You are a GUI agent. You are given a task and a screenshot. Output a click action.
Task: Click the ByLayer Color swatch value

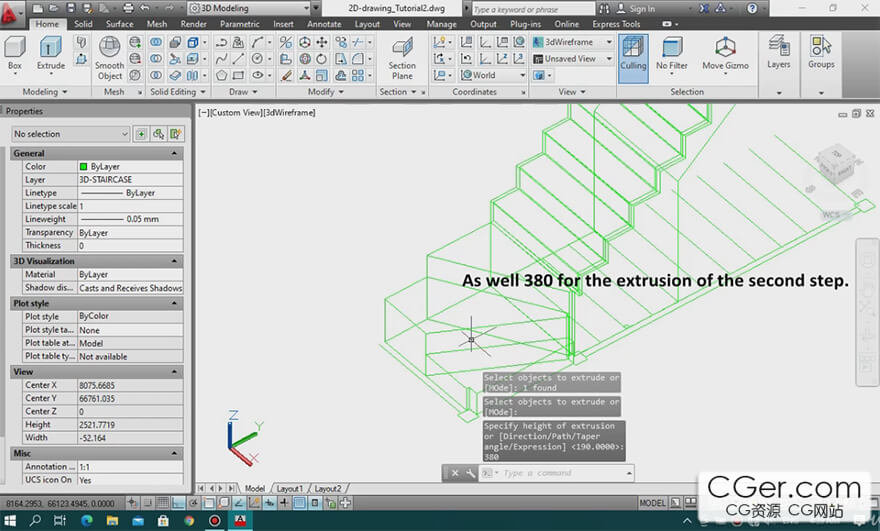coord(84,167)
